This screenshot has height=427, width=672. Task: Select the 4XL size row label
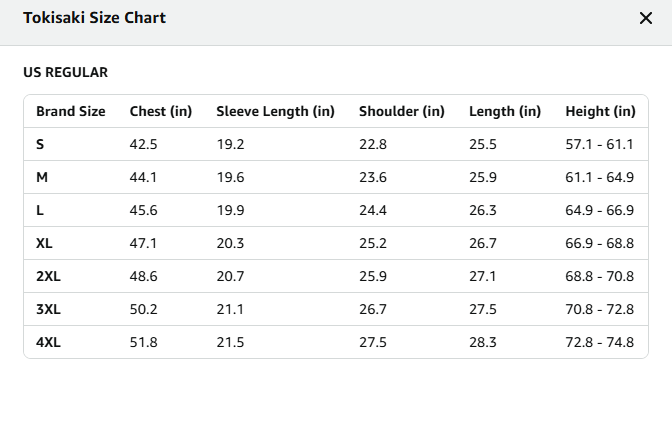point(48,343)
